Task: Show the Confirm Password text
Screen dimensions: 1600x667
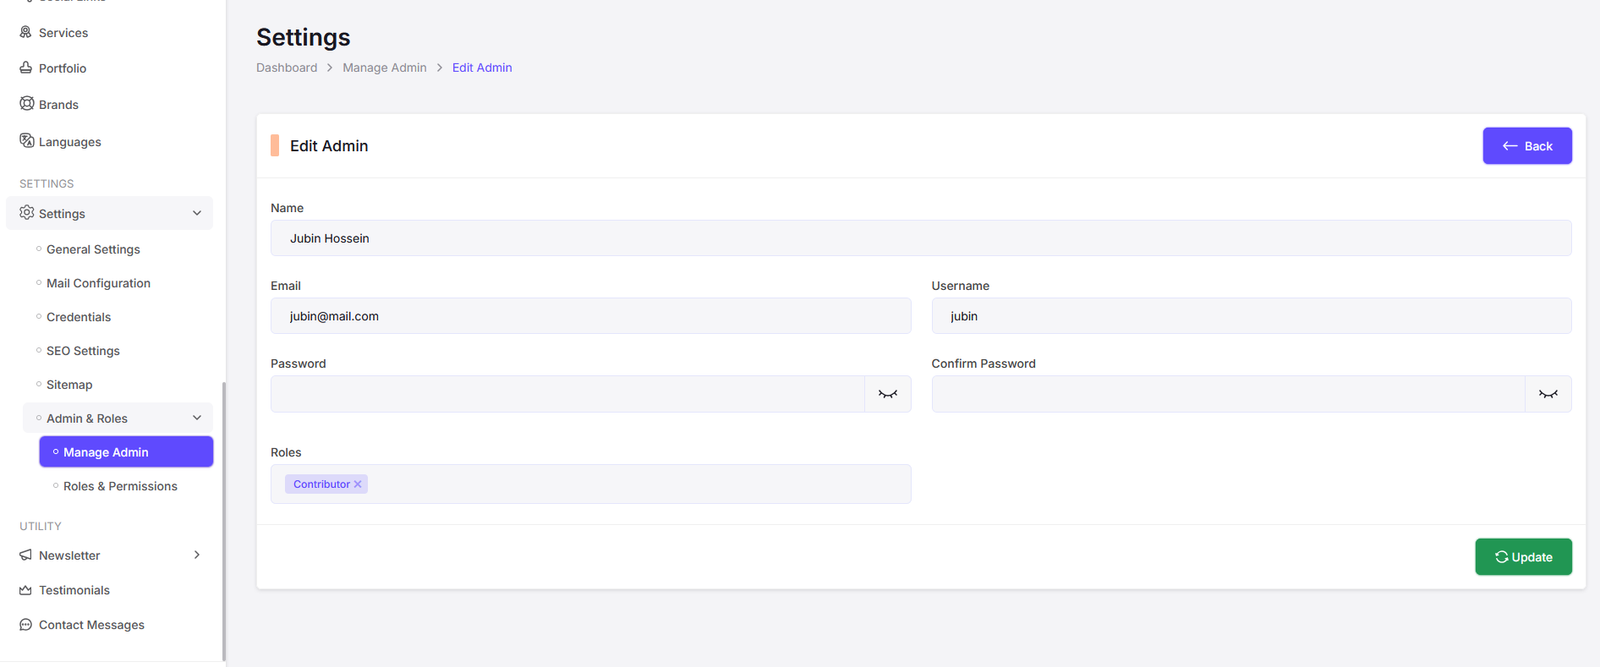Action: [x=1547, y=394]
